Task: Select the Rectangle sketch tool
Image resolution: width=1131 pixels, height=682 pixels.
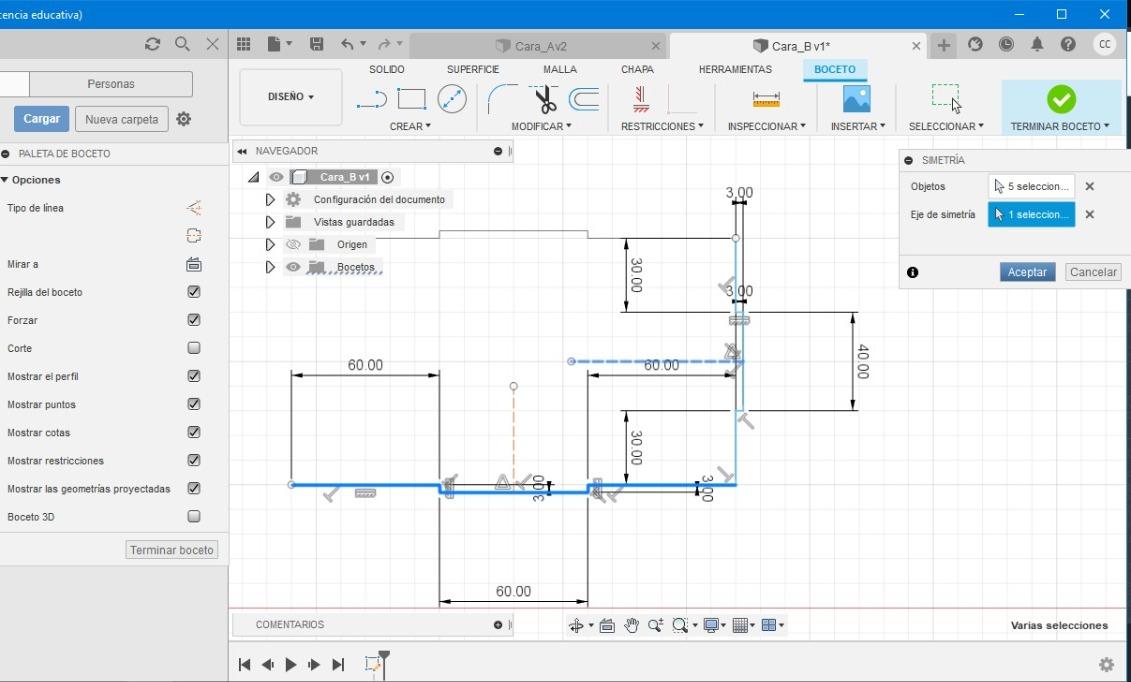Action: 412,99
